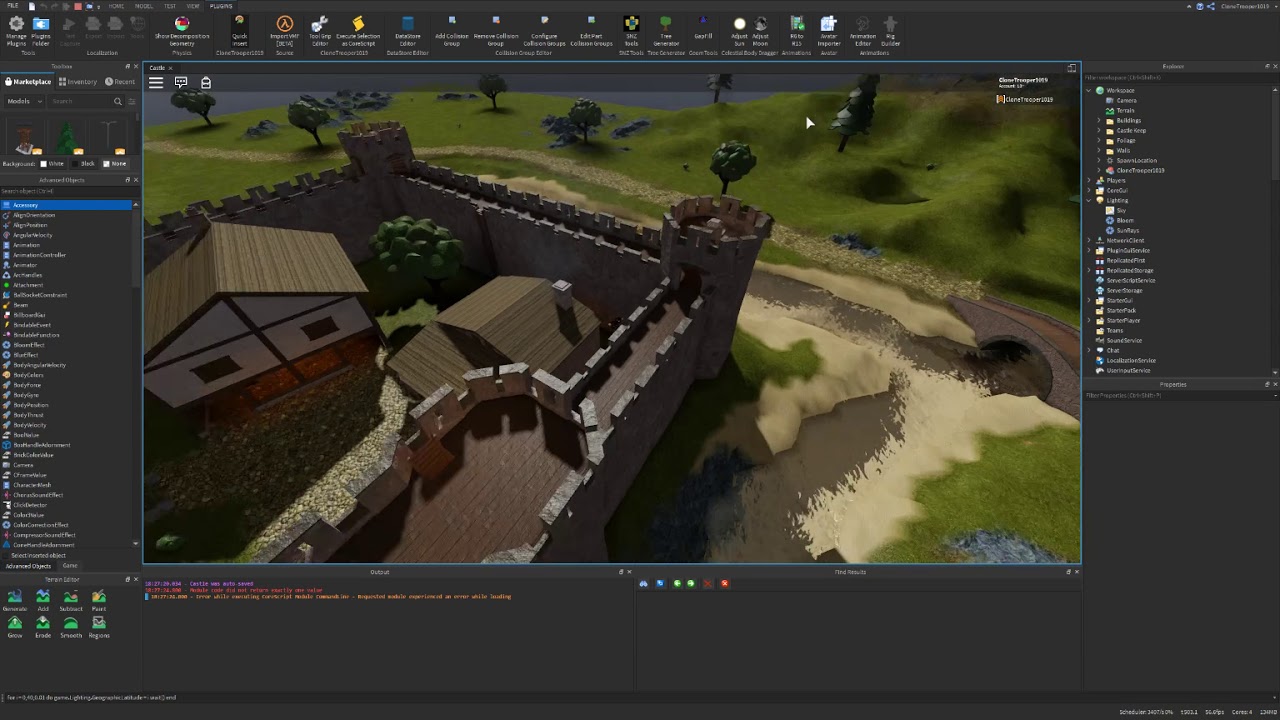This screenshot has height=720, width=1280.
Task: Switch to the HOME ribbon tab
Action: click(x=117, y=6)
